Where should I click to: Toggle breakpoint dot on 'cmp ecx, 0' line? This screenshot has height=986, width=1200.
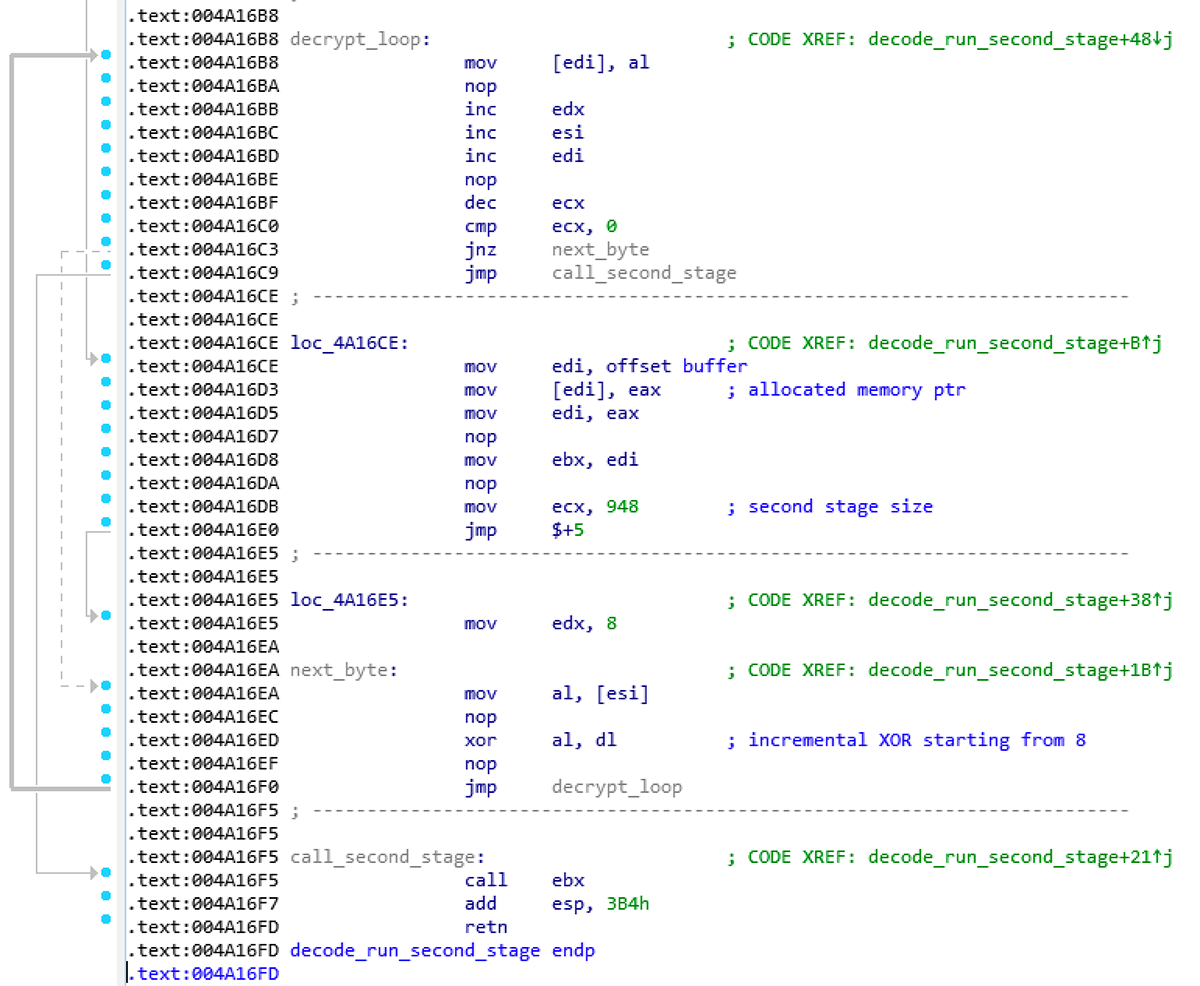[106, 219]
